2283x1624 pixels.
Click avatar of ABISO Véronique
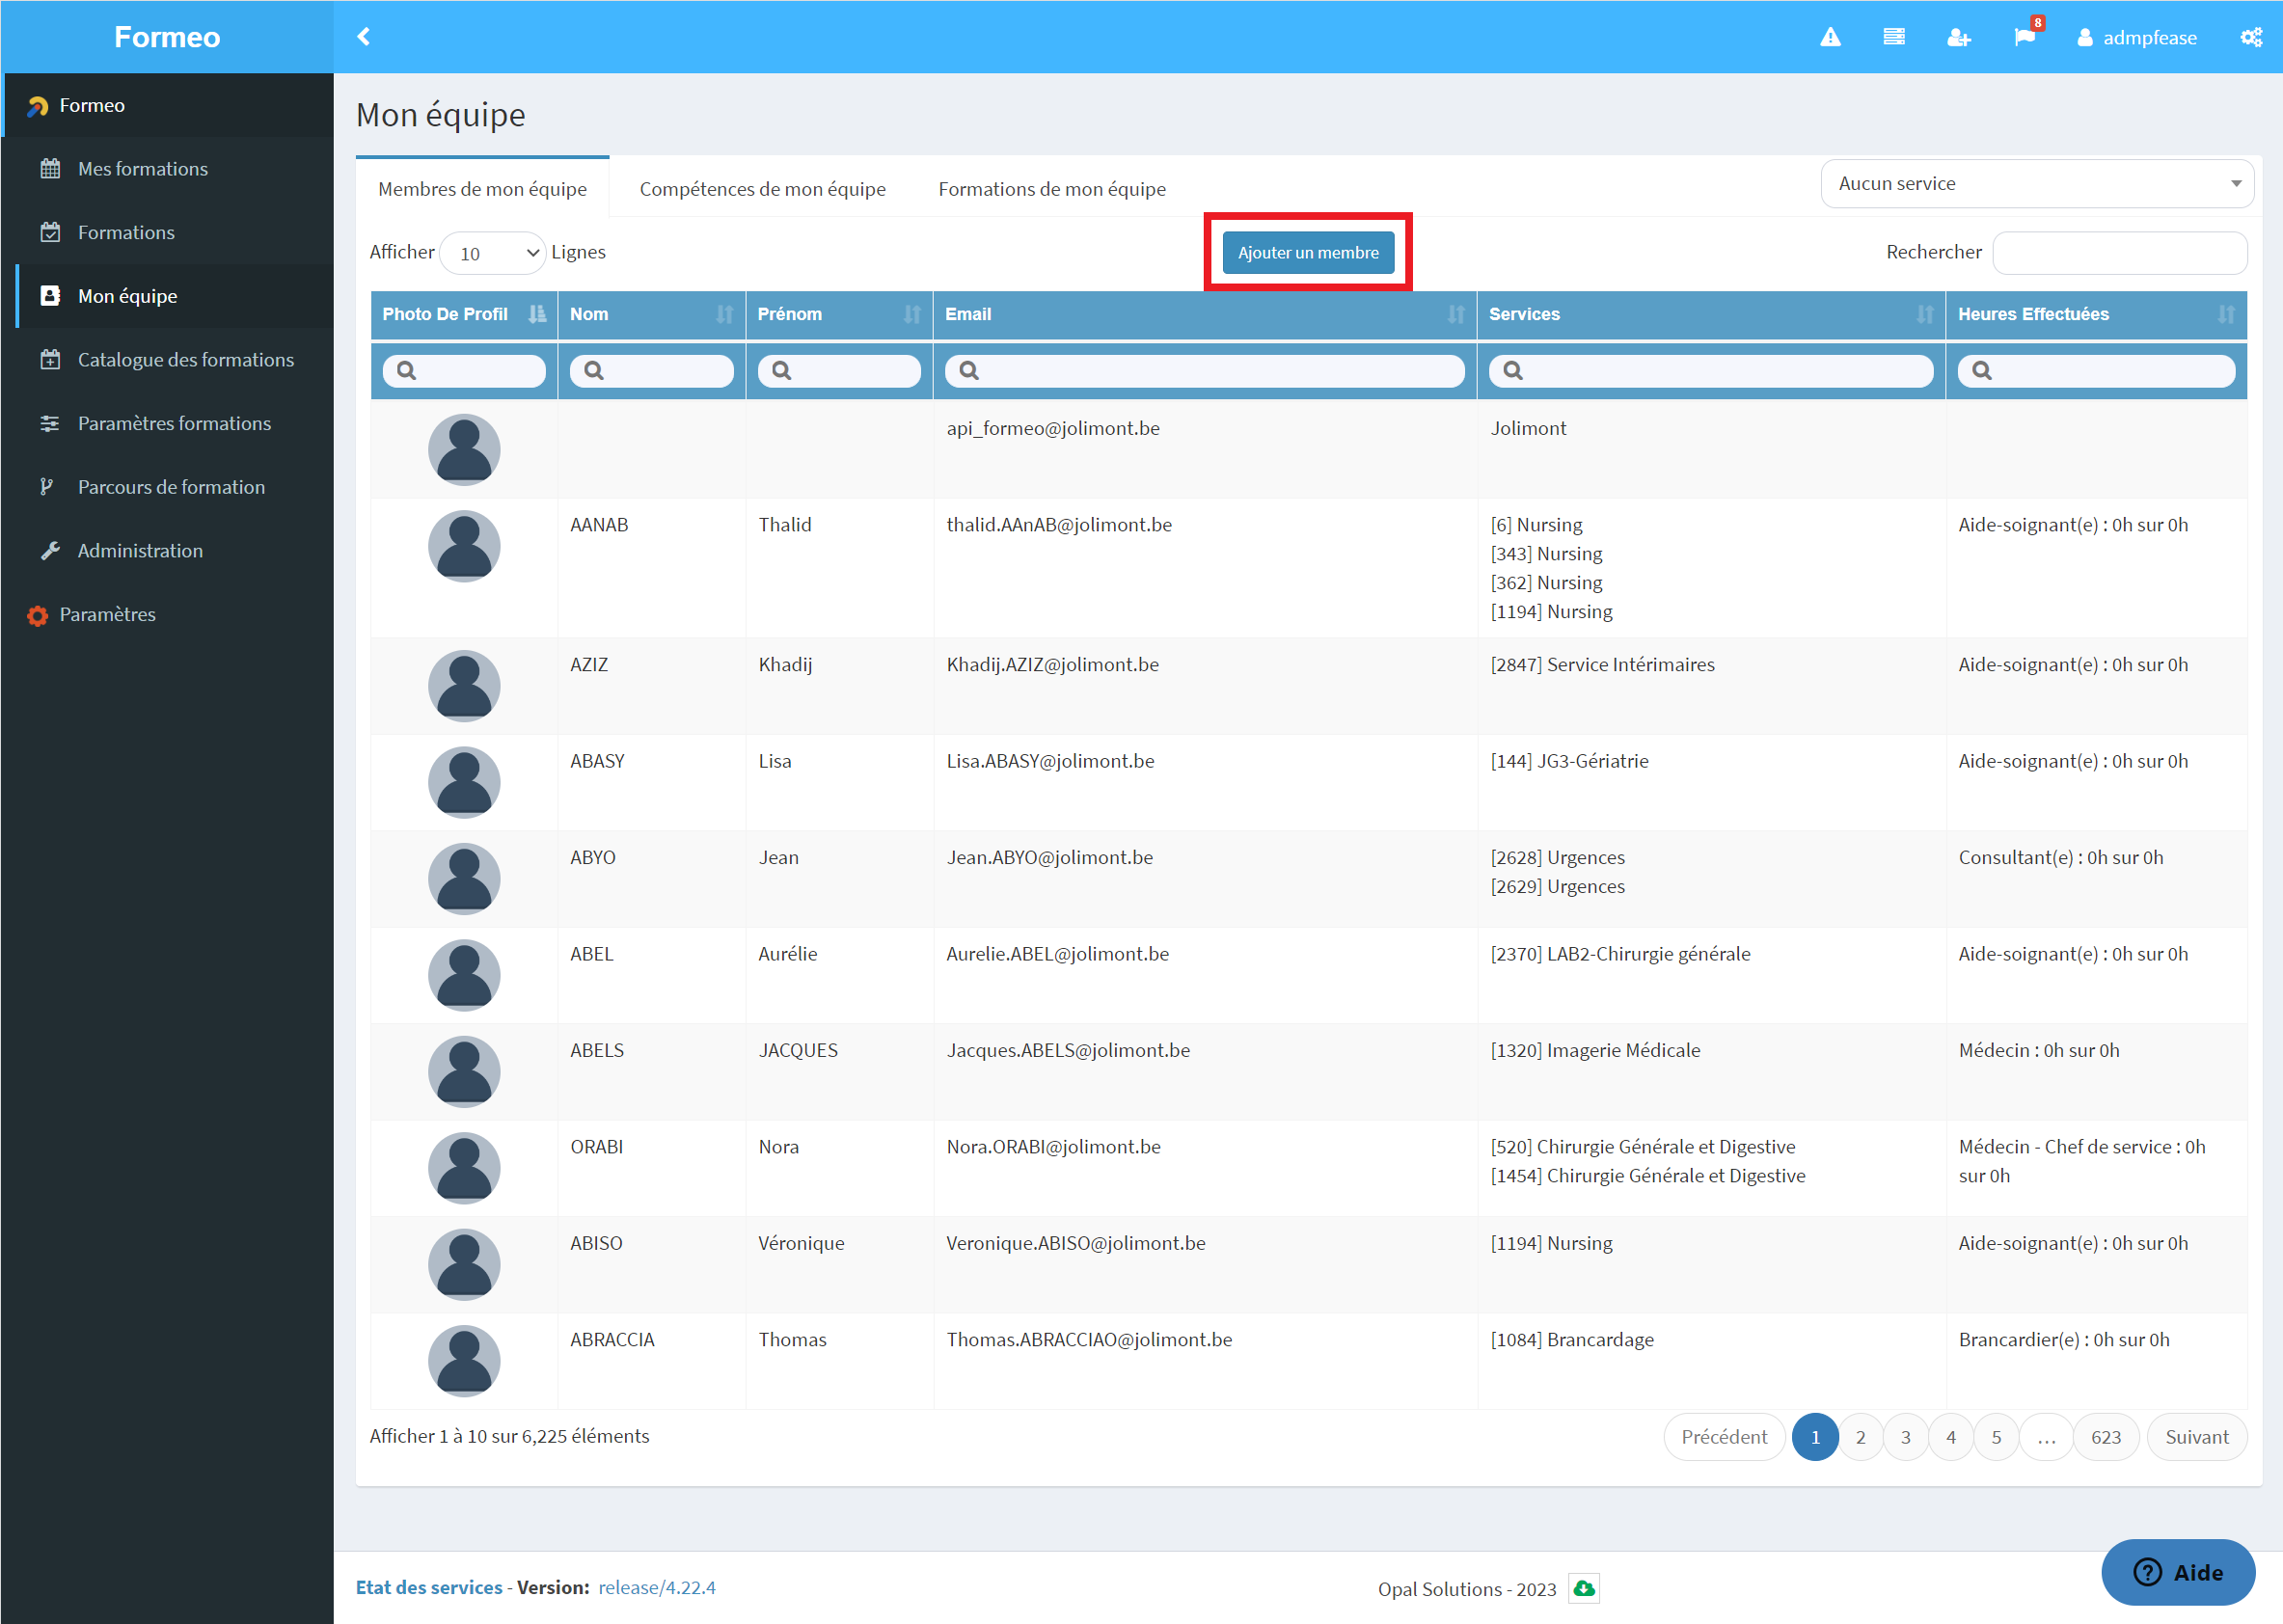coord(464,1265)
